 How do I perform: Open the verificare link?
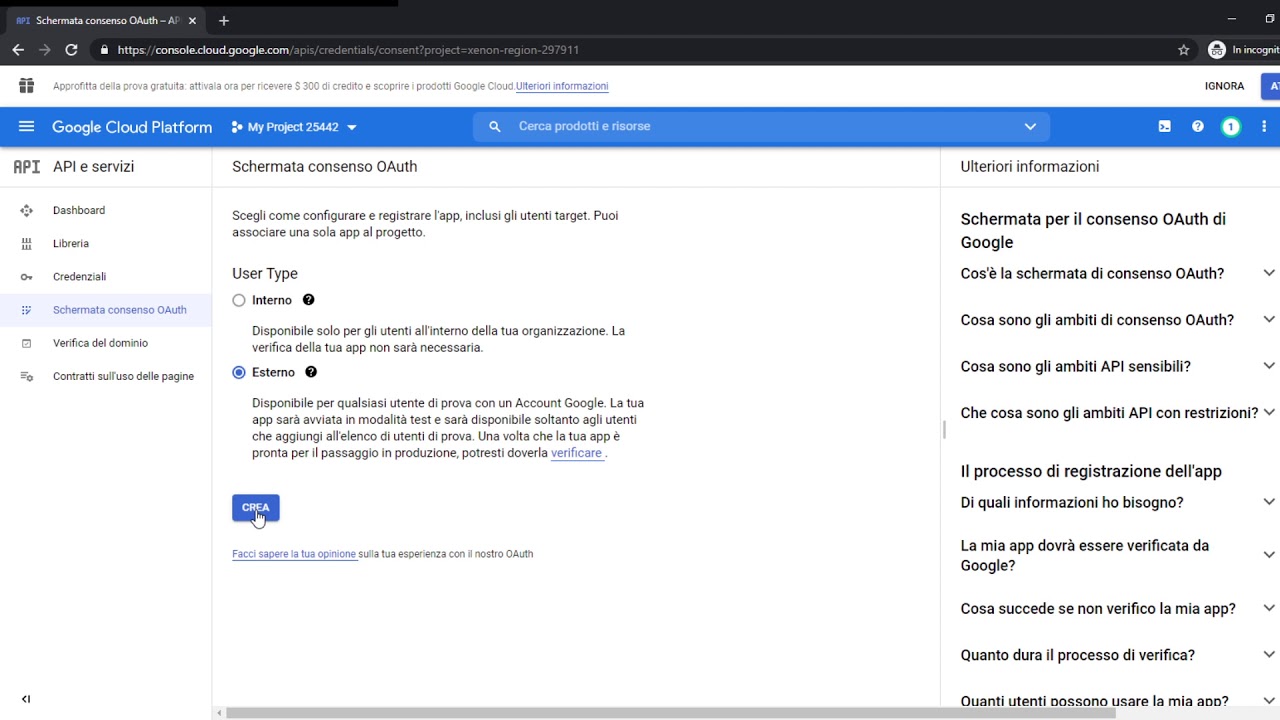[576, 453]
